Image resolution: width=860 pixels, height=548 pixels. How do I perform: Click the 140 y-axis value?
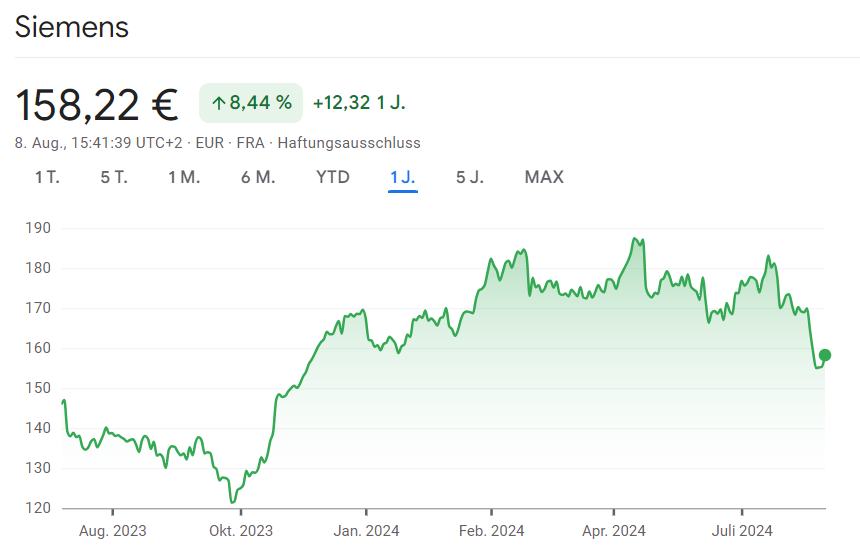point(38,428)
